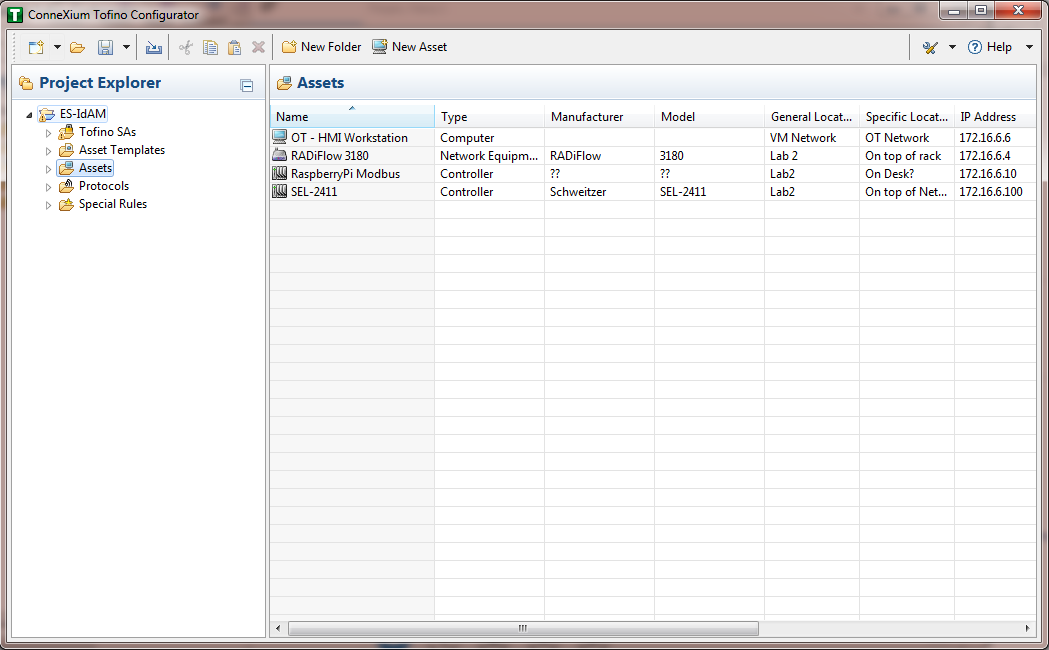Screen dimensions: 1049x650
Task: Sort by General Location column header
Action: point(812,116)
